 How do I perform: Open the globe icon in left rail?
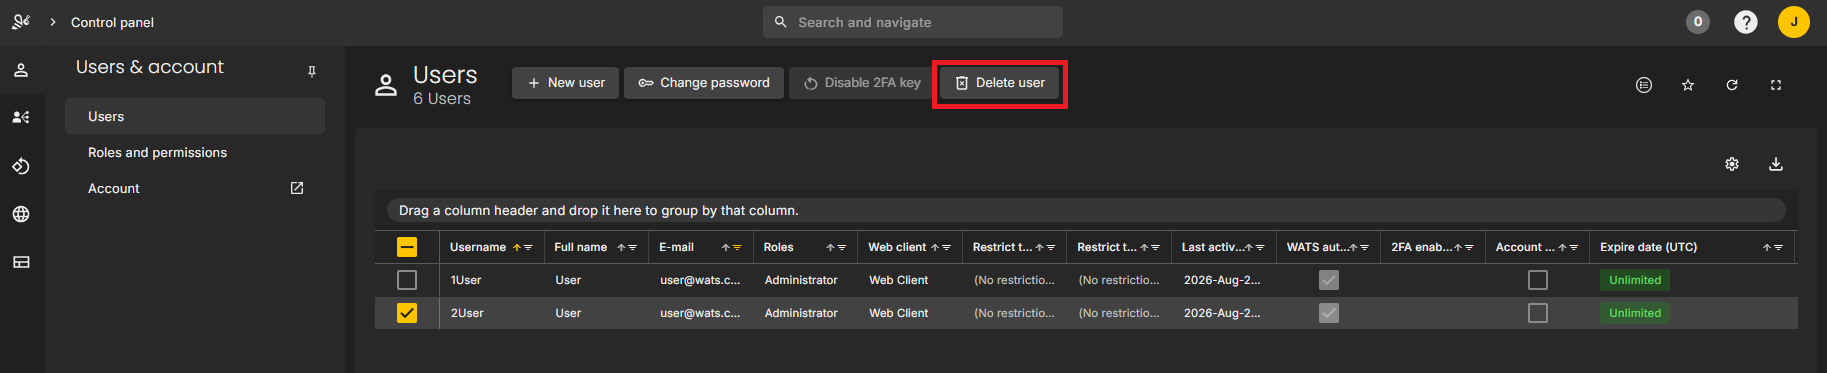pos(21,214)
